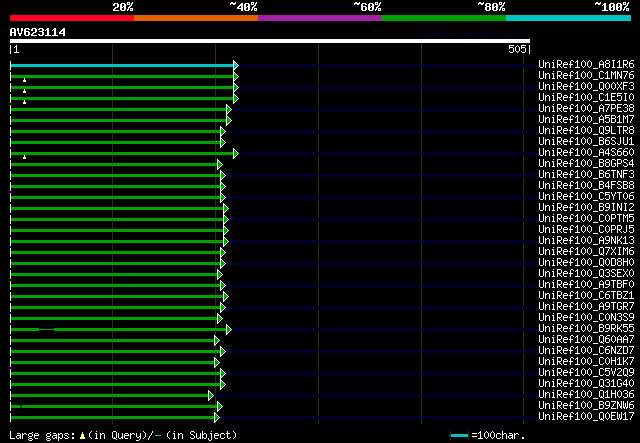This screenshot has width=640, height=443.
Task: Click the start position 1 label
Action: pos(16,49)
